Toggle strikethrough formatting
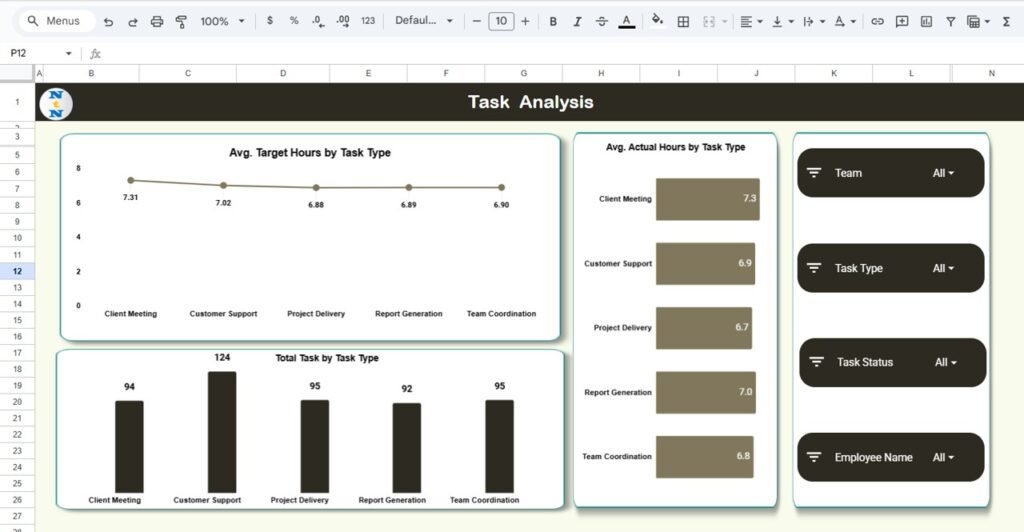This screenshot has height=532, width=1024. (x=601, y=22)
